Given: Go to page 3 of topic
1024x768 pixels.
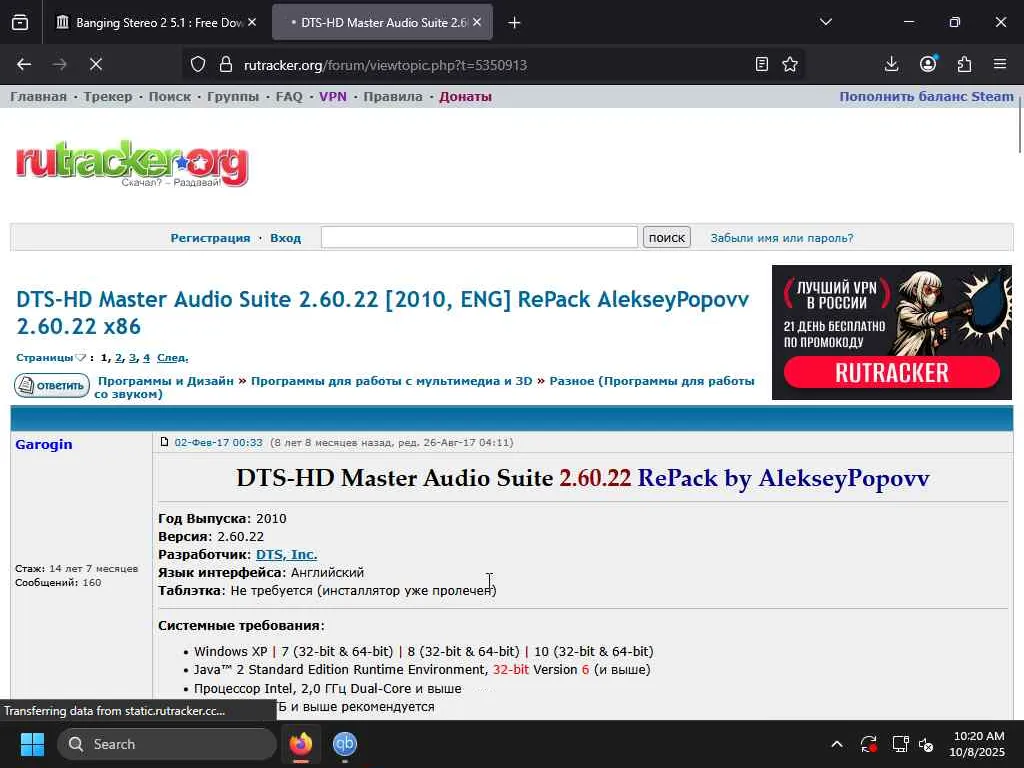Looking at the screenshot, I should tap(132, 358).
